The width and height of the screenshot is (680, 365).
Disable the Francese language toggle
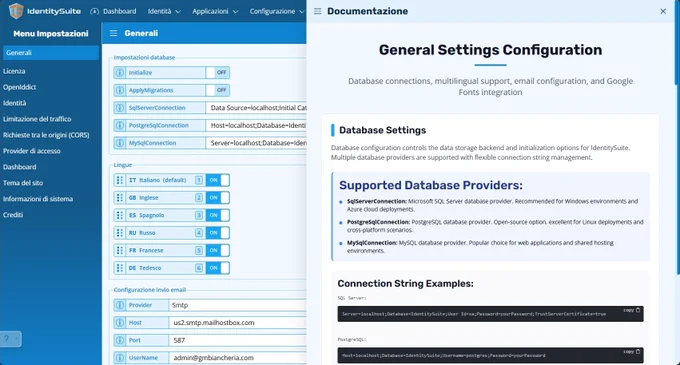point(218,250)
